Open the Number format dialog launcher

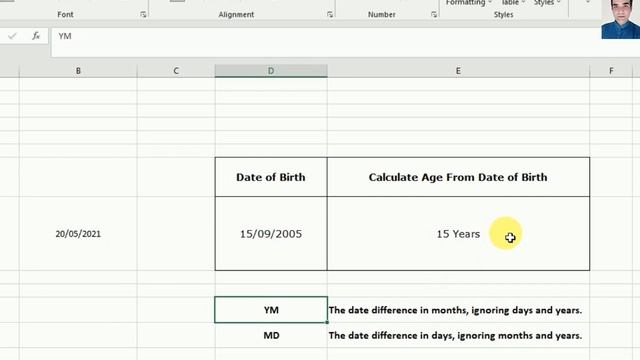tap(433, 15)
